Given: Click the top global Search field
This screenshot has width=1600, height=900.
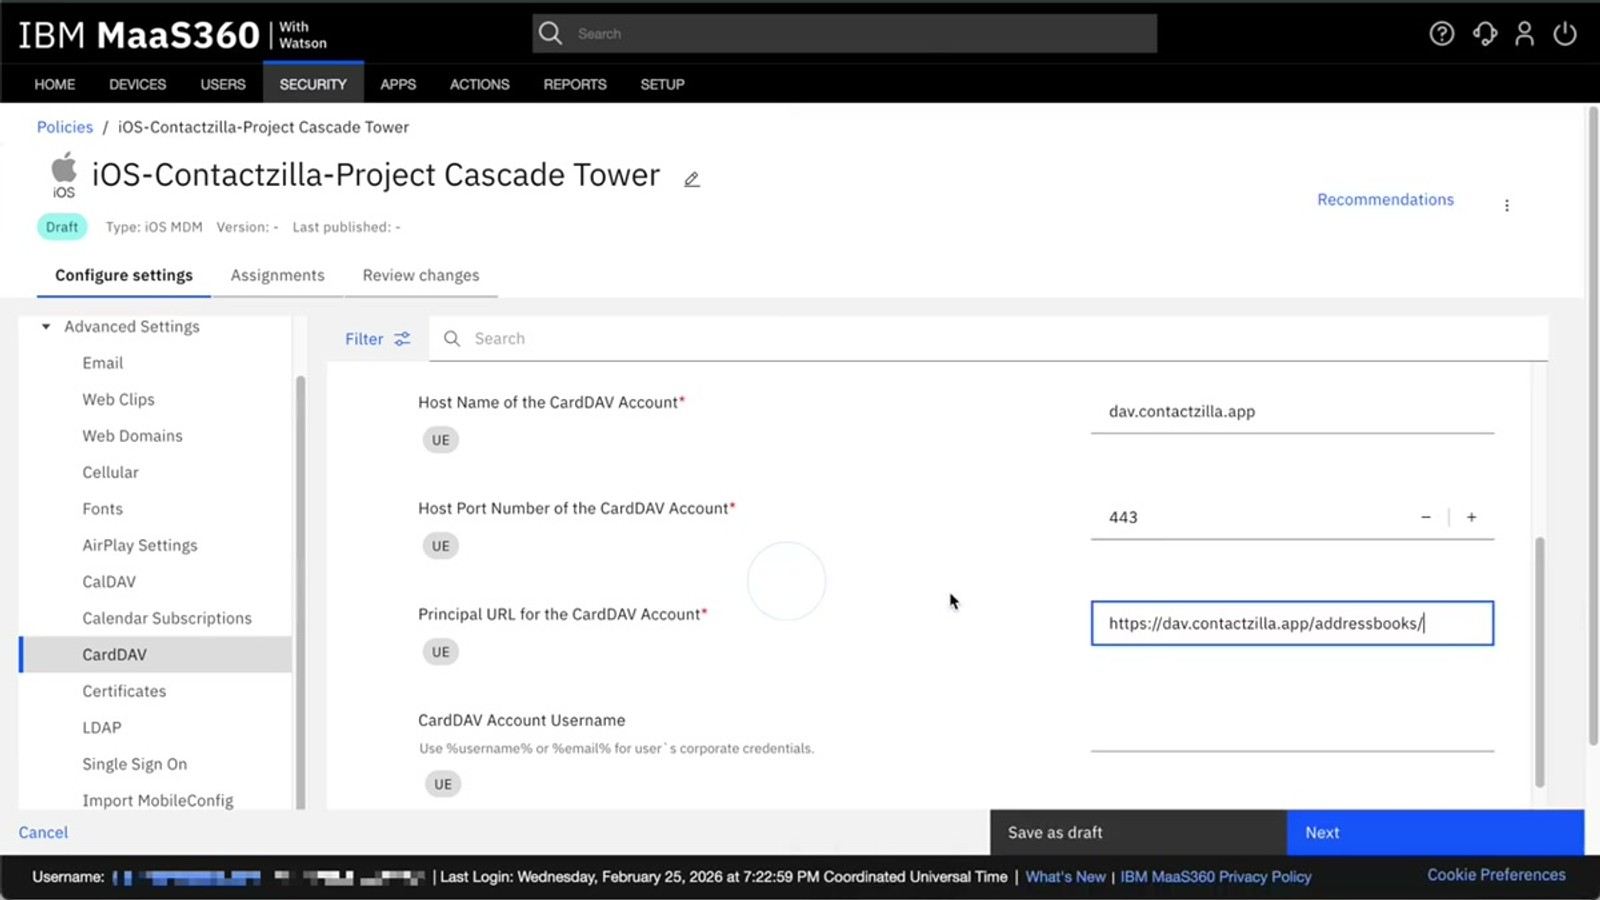Looking at the screenshot, I should click(845, 33).
